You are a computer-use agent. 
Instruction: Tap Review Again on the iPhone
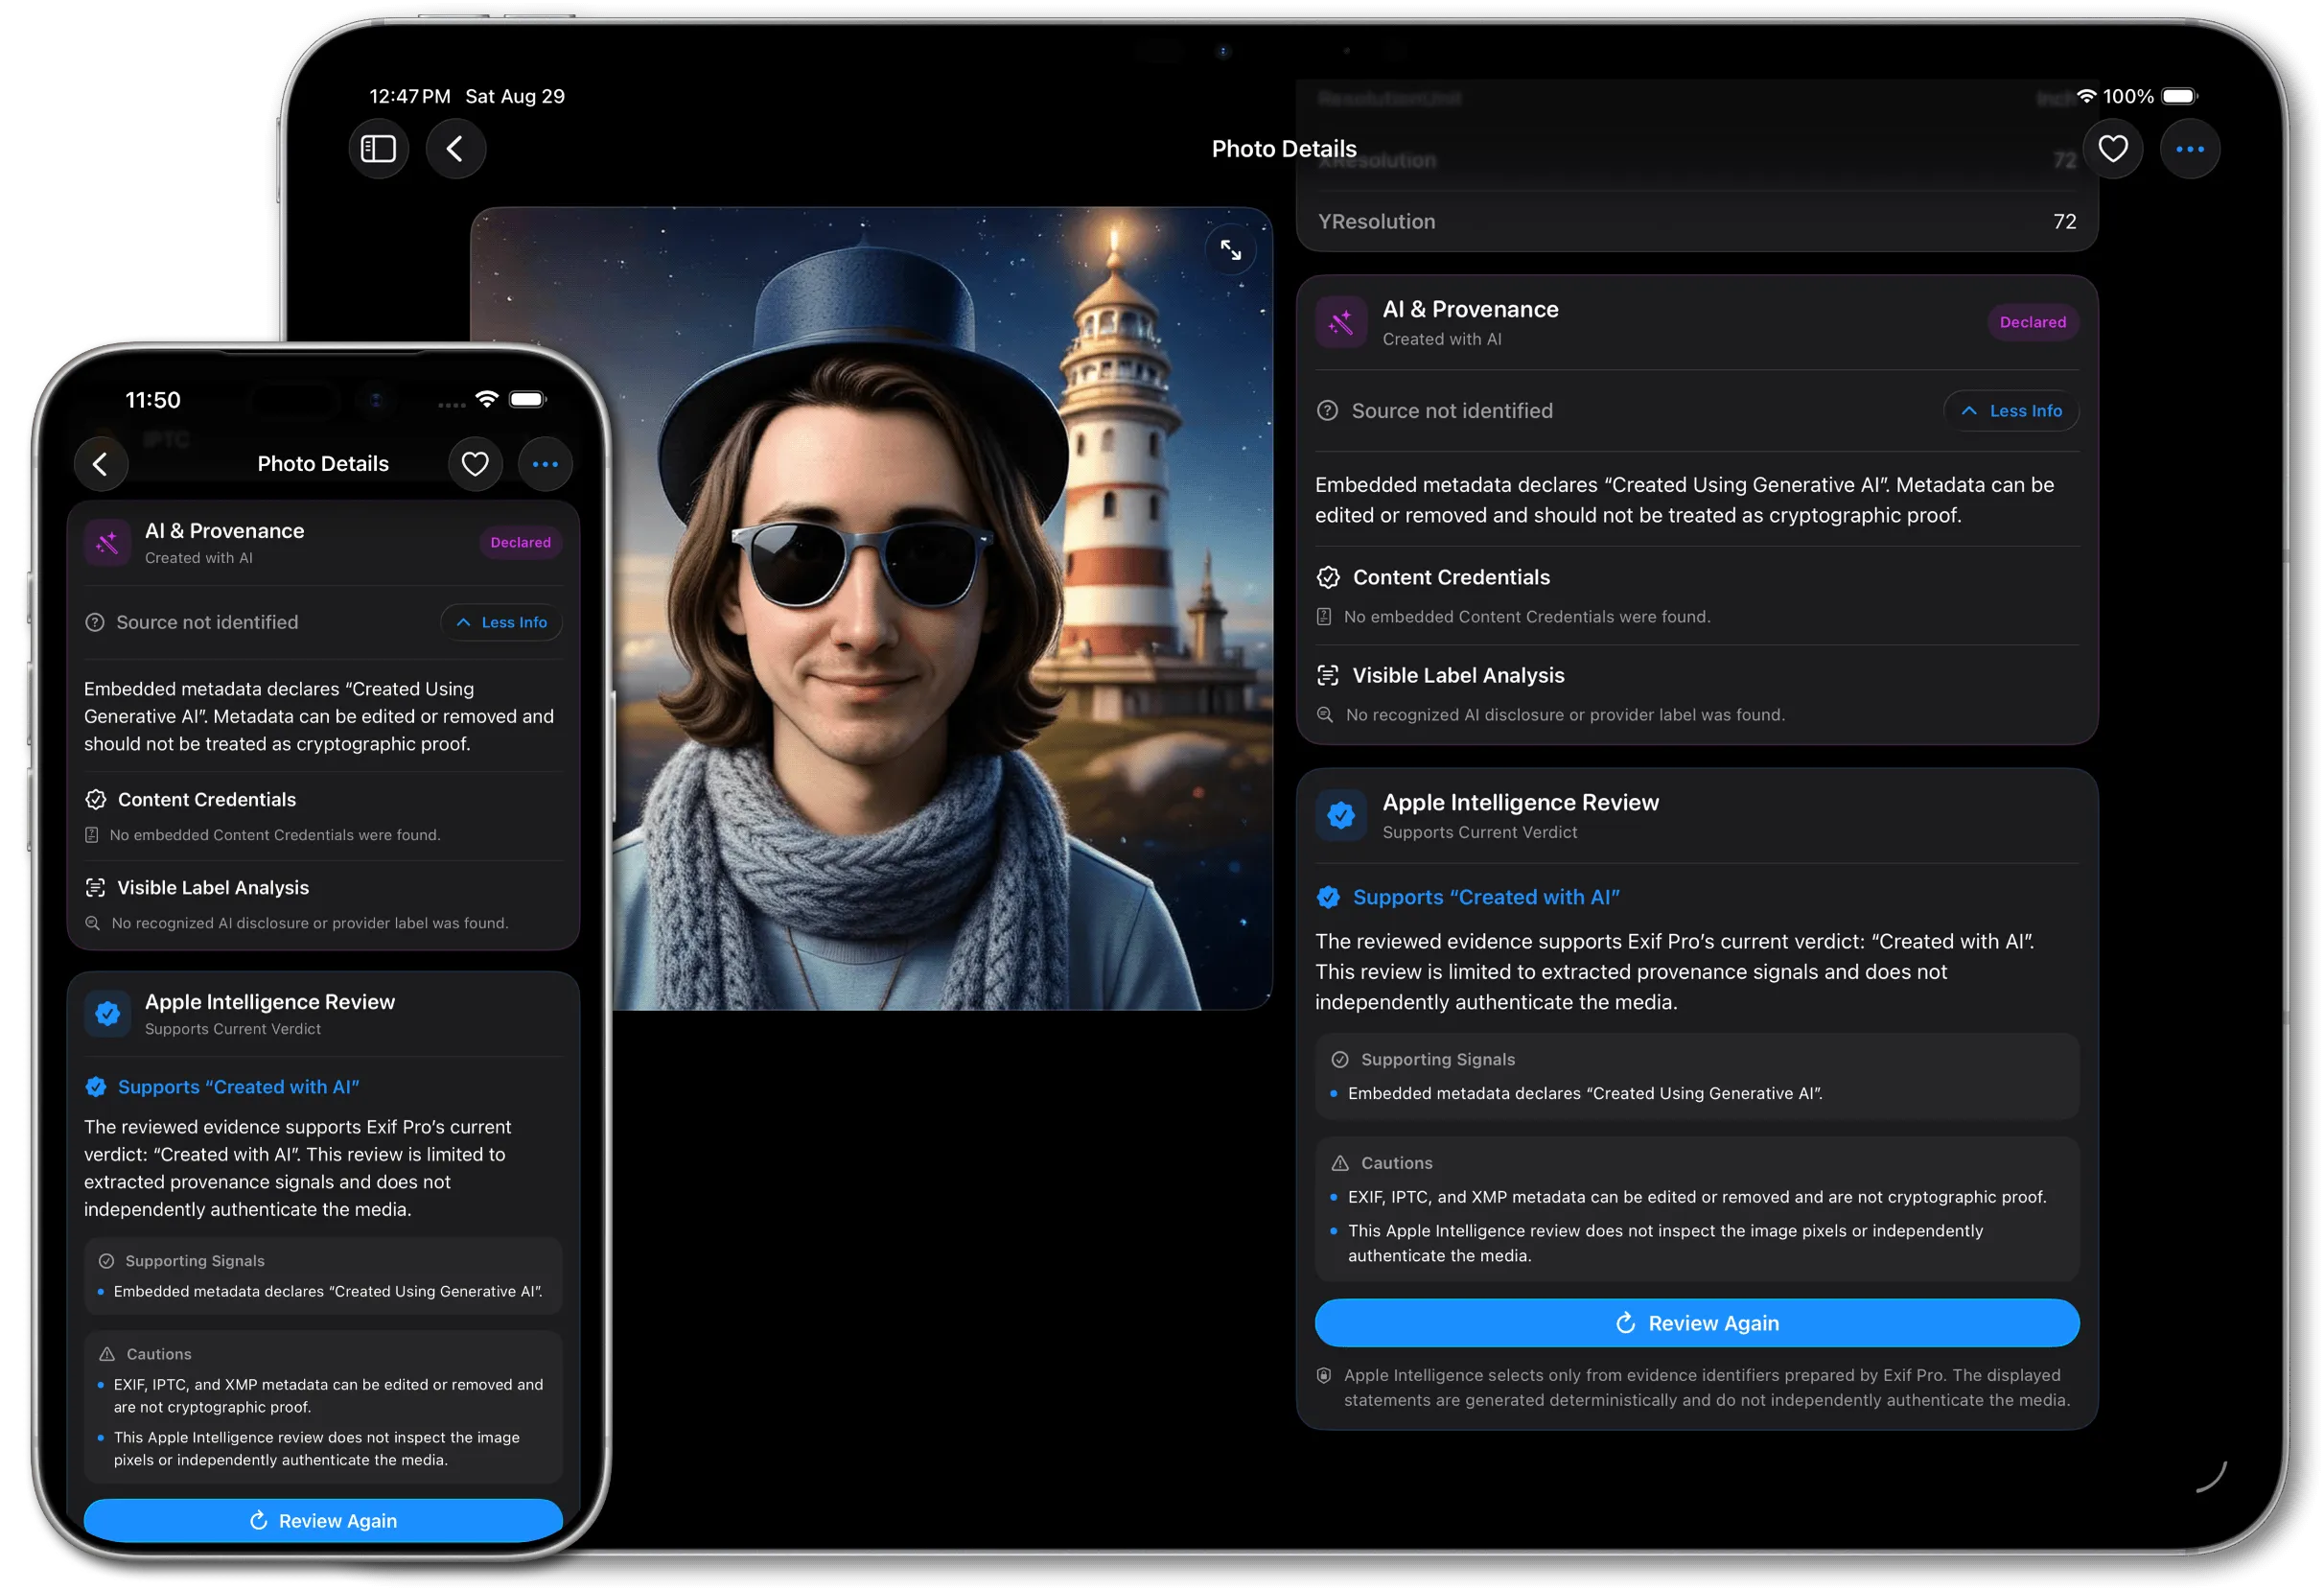tap(323, 1520)
